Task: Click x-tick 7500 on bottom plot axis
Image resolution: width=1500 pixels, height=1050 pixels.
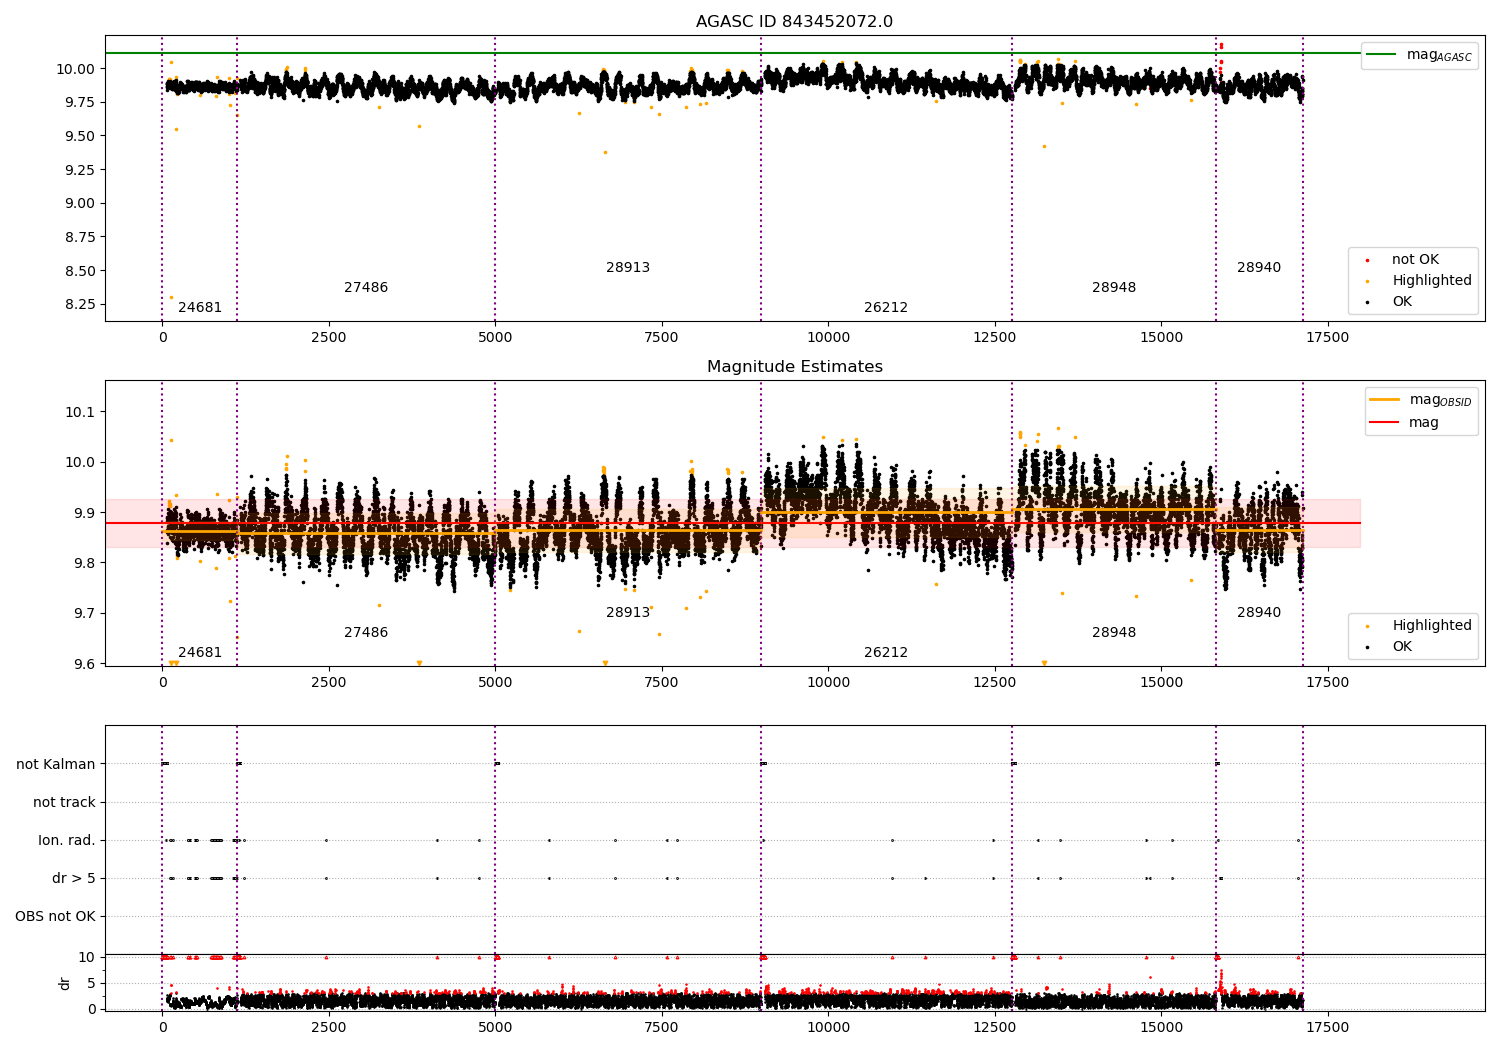Action: pyautogui.click(x=661, y=1027)
